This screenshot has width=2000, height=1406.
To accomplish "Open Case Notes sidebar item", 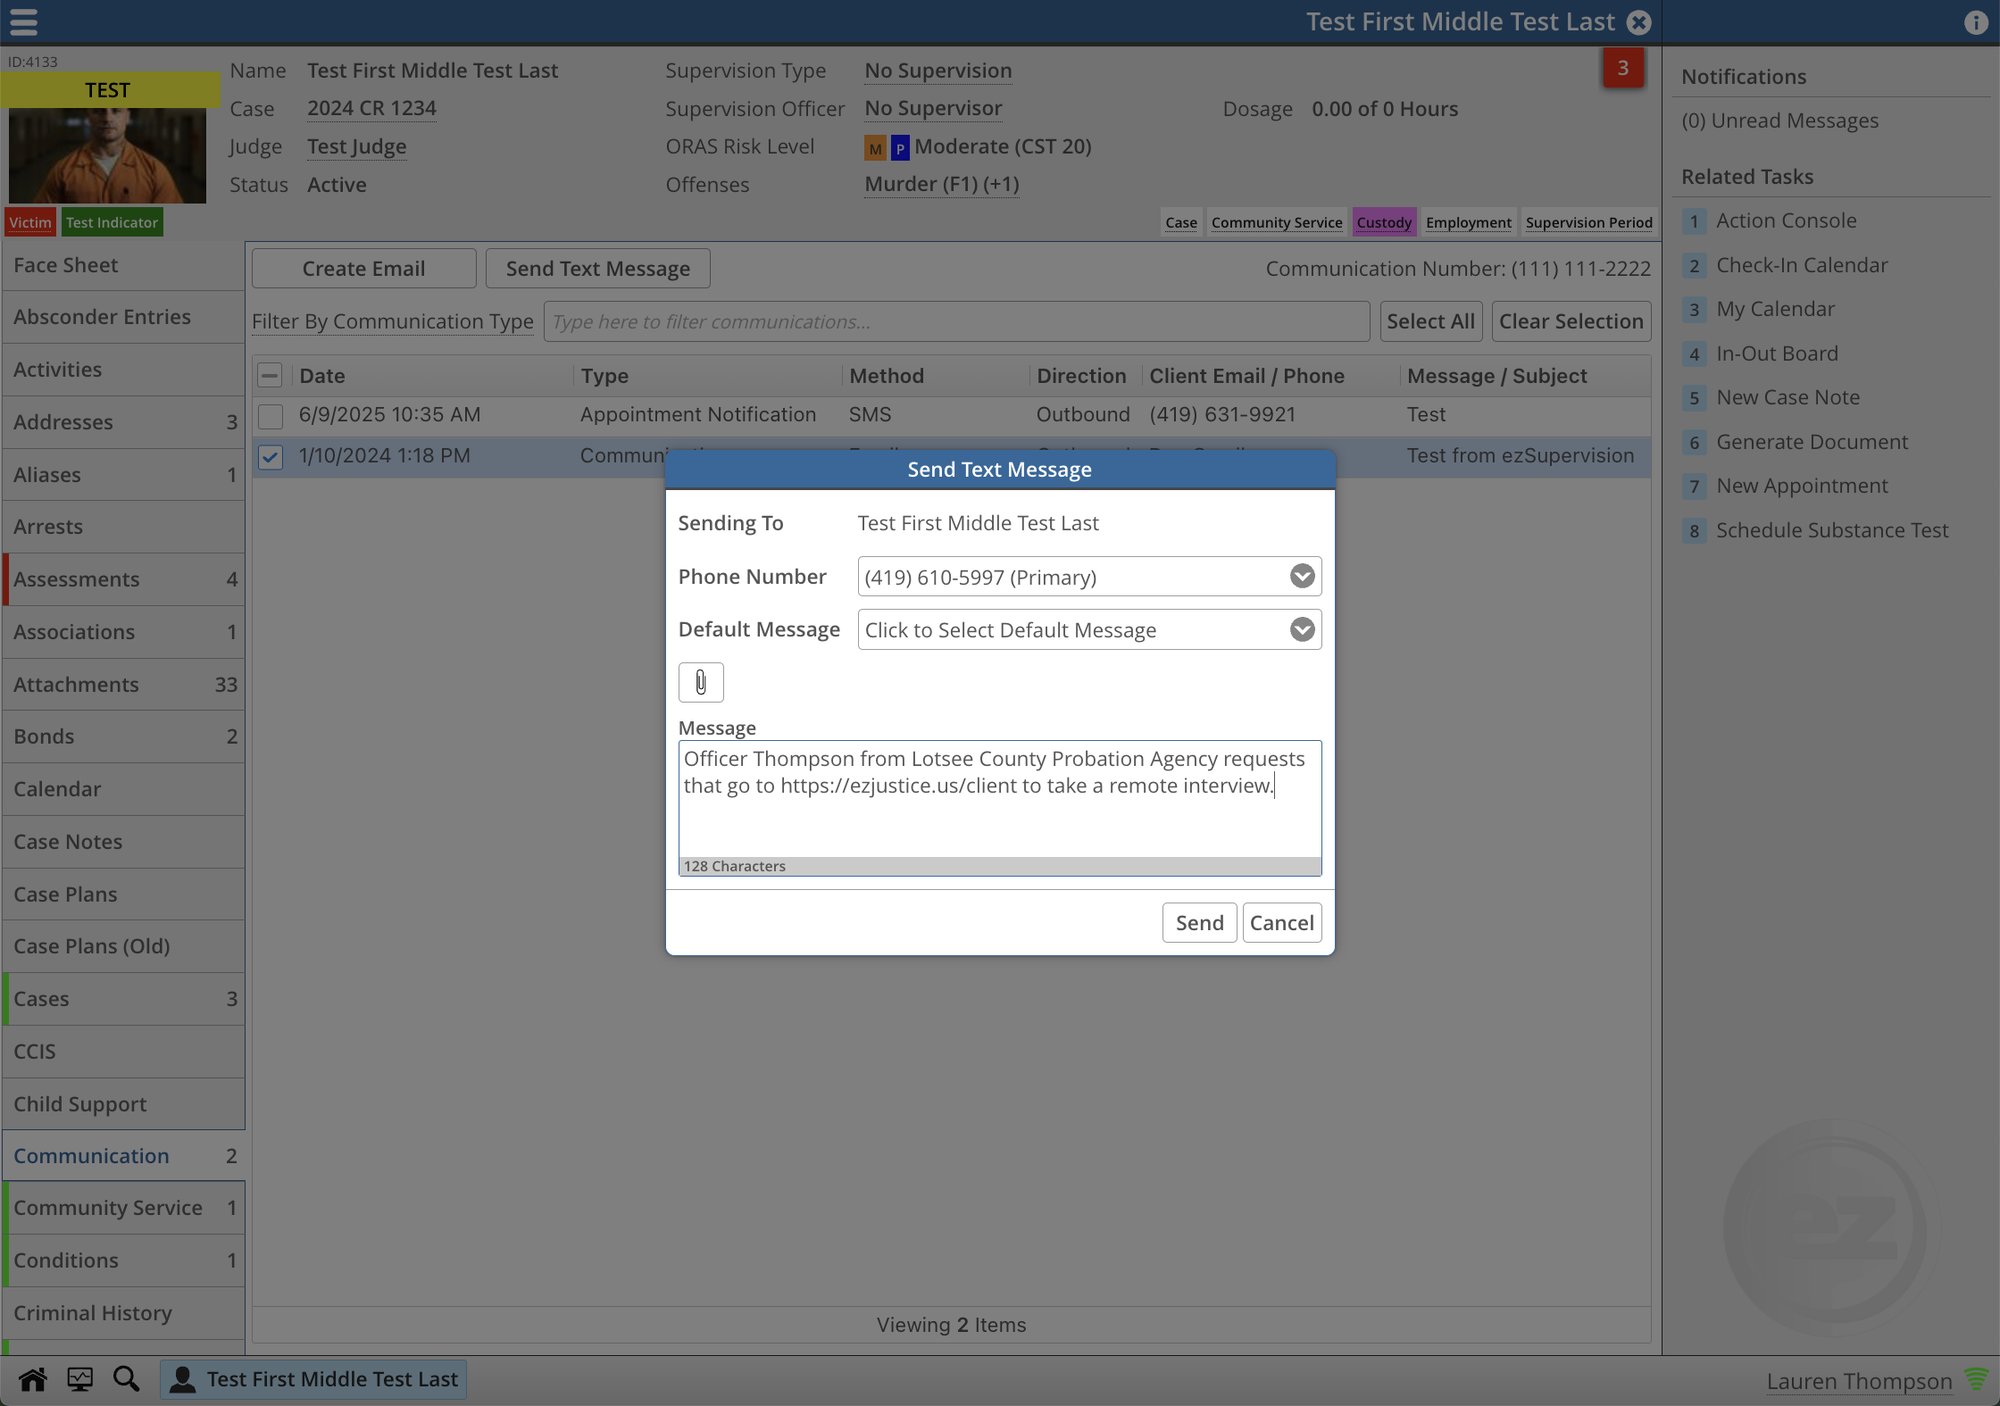I will [x=123, y=842].
